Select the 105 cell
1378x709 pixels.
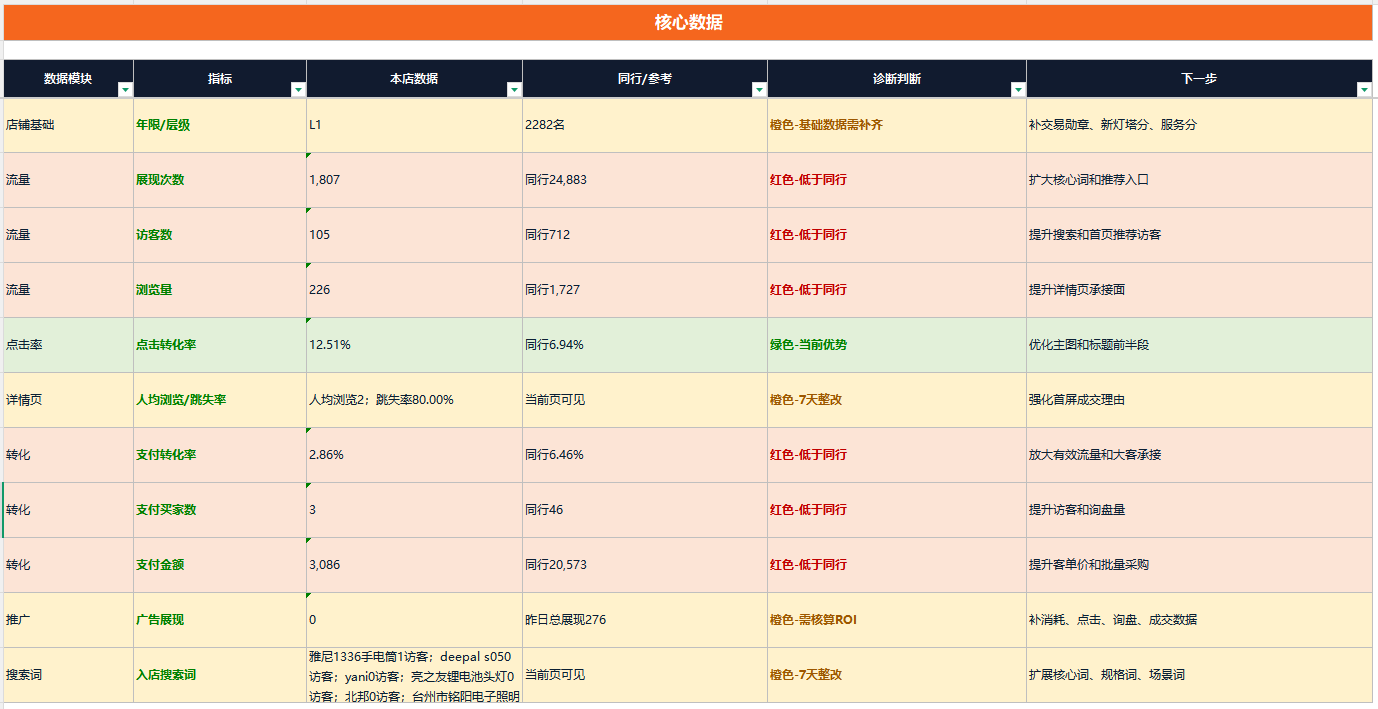point(414,236)
